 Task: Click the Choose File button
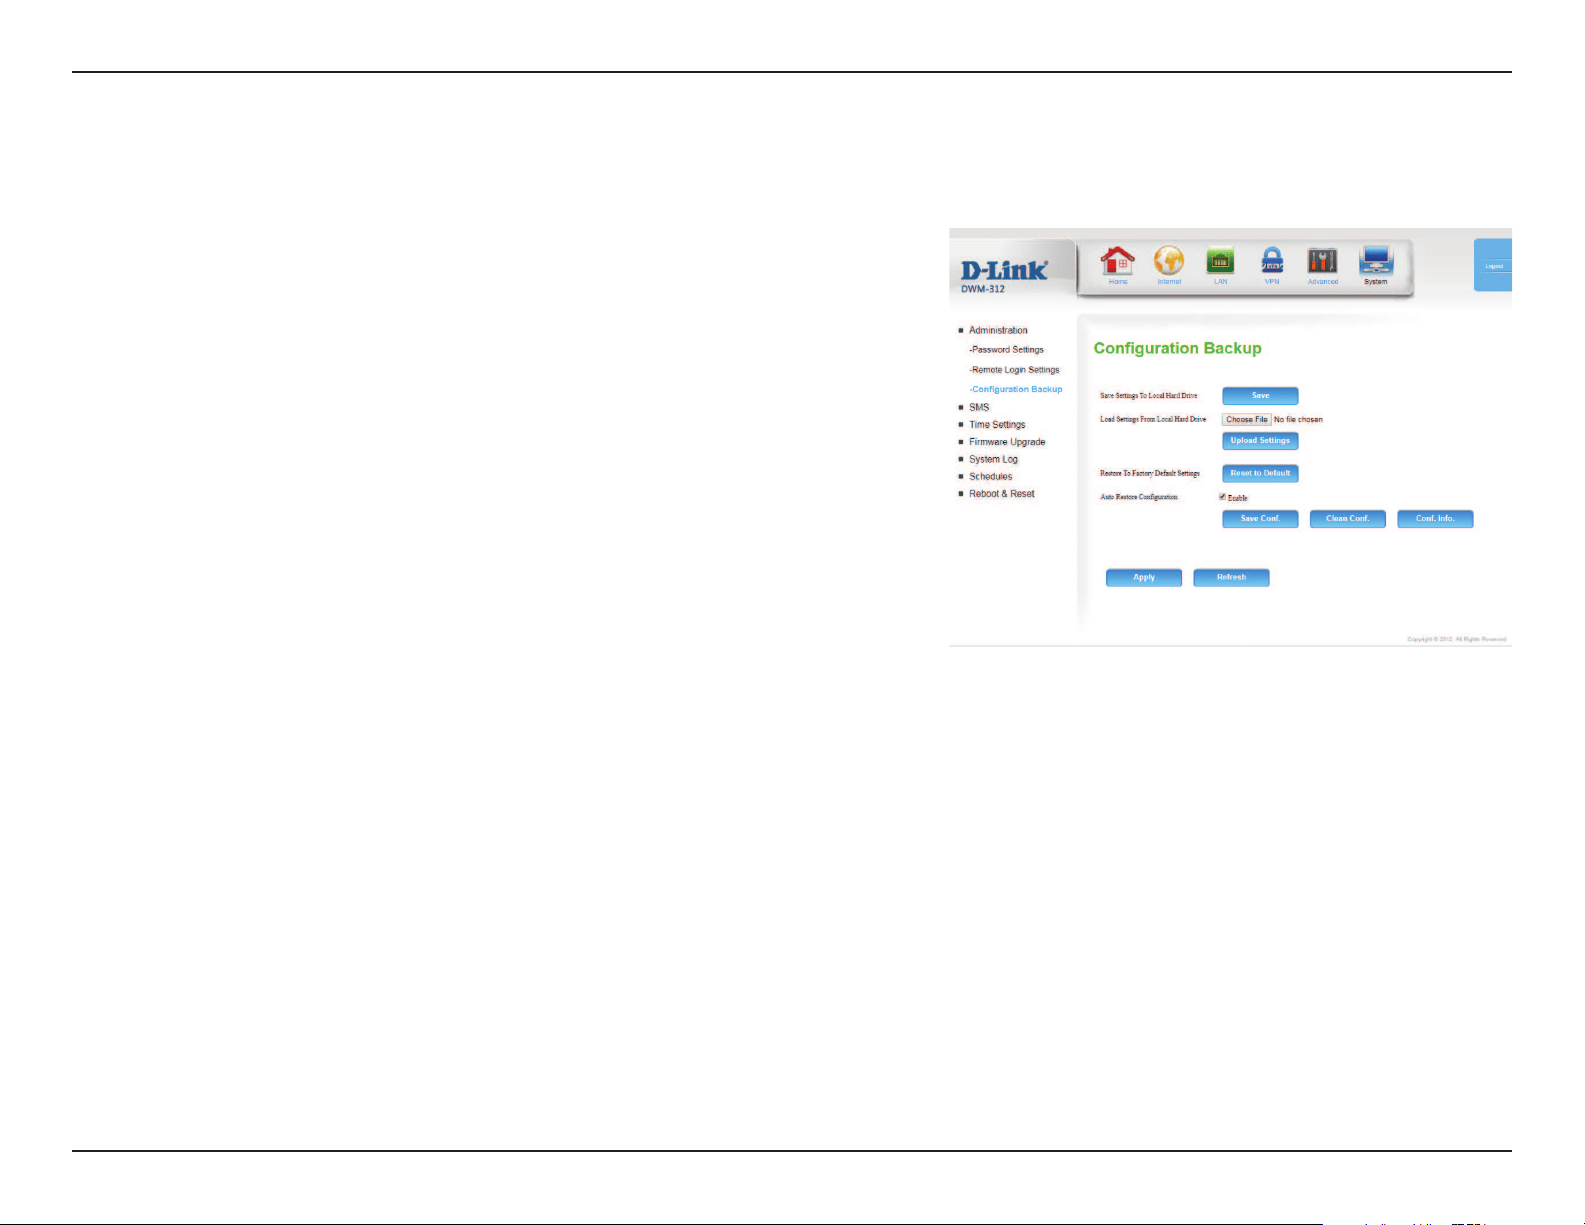1247,420
